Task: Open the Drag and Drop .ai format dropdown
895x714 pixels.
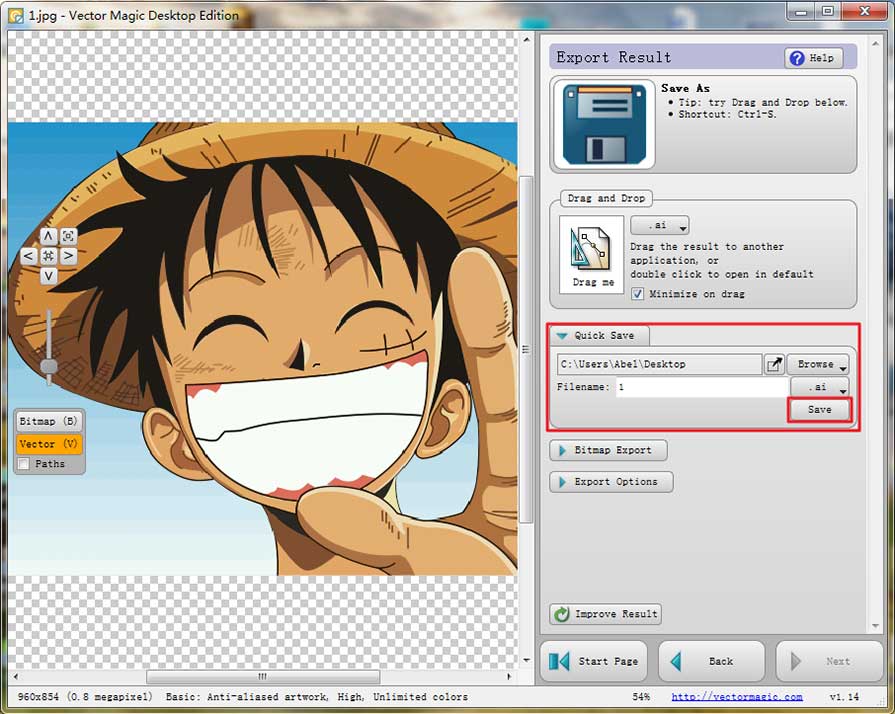Action: (x=659, y=226)
